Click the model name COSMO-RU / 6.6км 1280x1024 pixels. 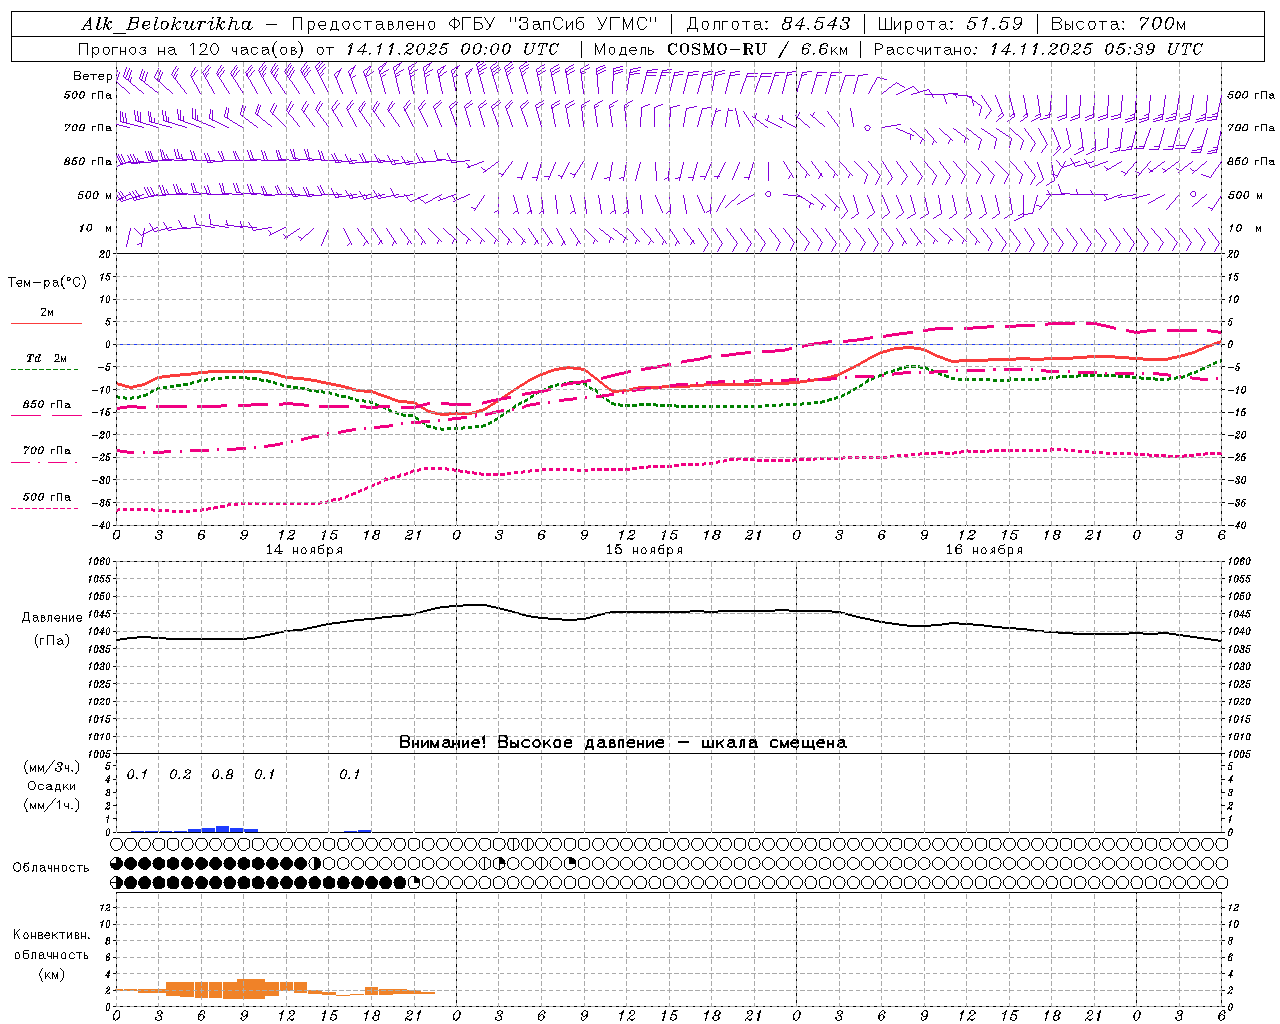[x=758, y=49]
